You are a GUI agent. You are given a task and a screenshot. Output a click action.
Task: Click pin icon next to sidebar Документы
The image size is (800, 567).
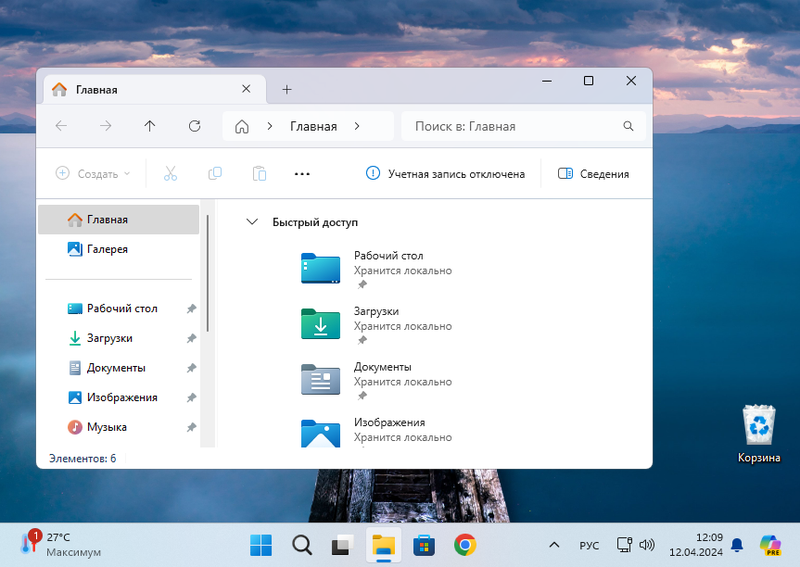tap(191, 368)
